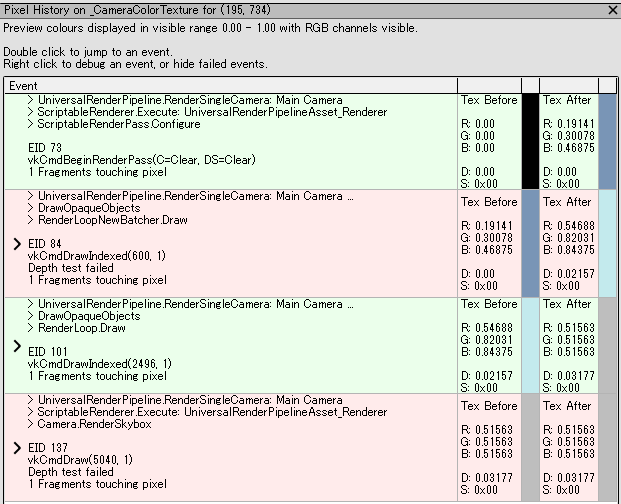
Task: Click the blue Tex After swatch for EID 73
Action: 607,141
